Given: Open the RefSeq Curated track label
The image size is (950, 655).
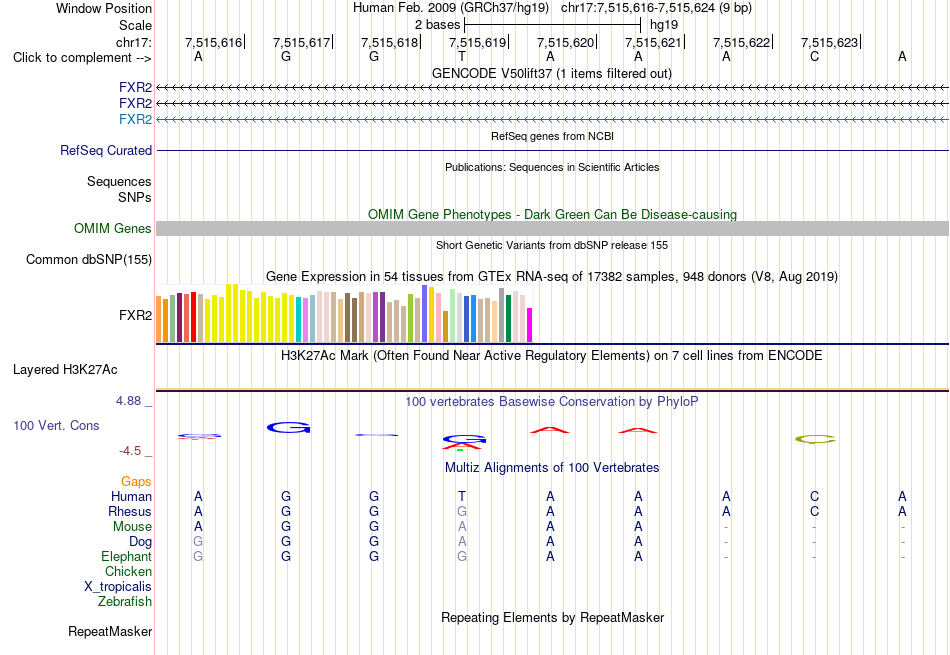Looking at the screenshot, I should click(x=105, y=150).
